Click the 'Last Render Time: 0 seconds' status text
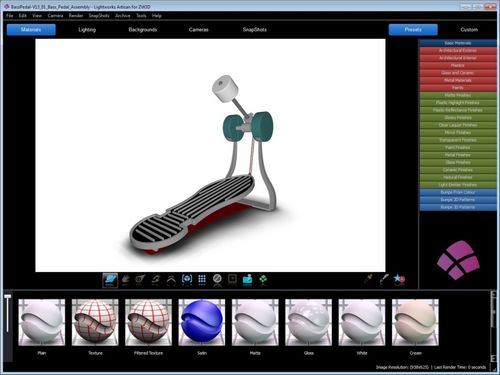Viewport: 500px width, 375px height. pyautogui.click(x=460, y=367)
